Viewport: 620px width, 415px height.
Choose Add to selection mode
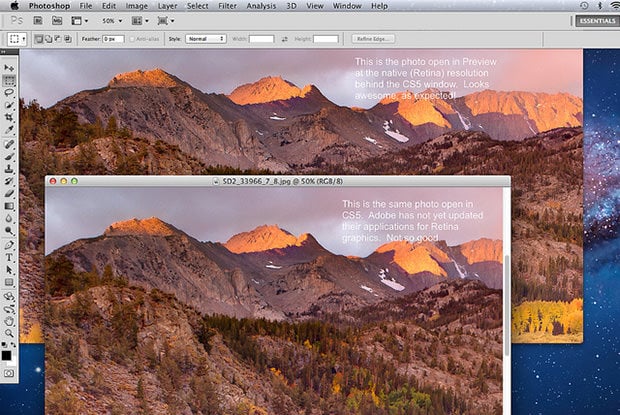coord(48,39)
